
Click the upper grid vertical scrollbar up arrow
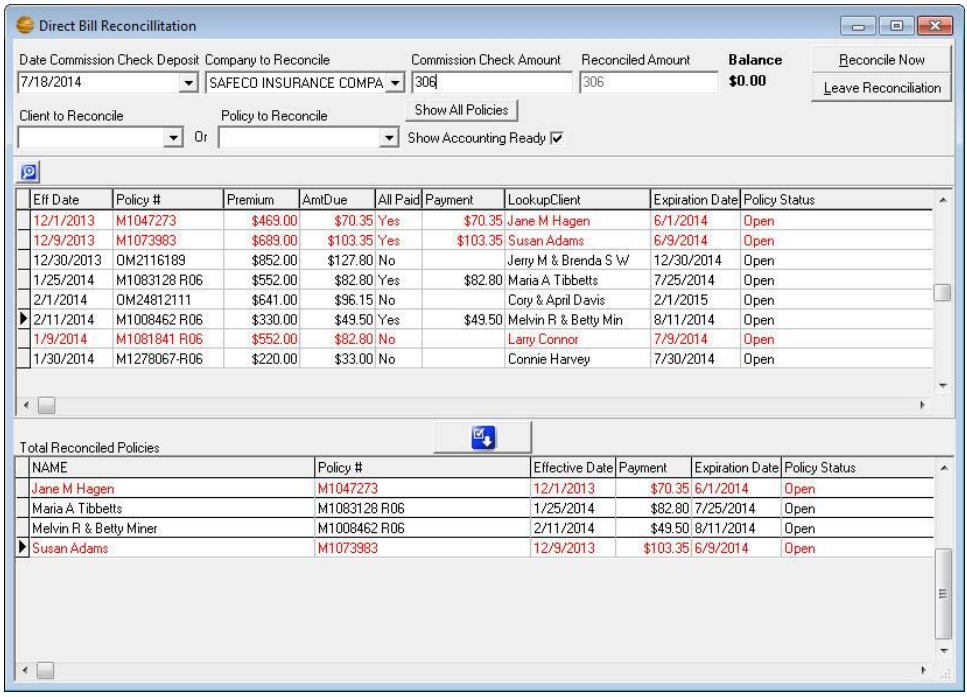point(942,200)
